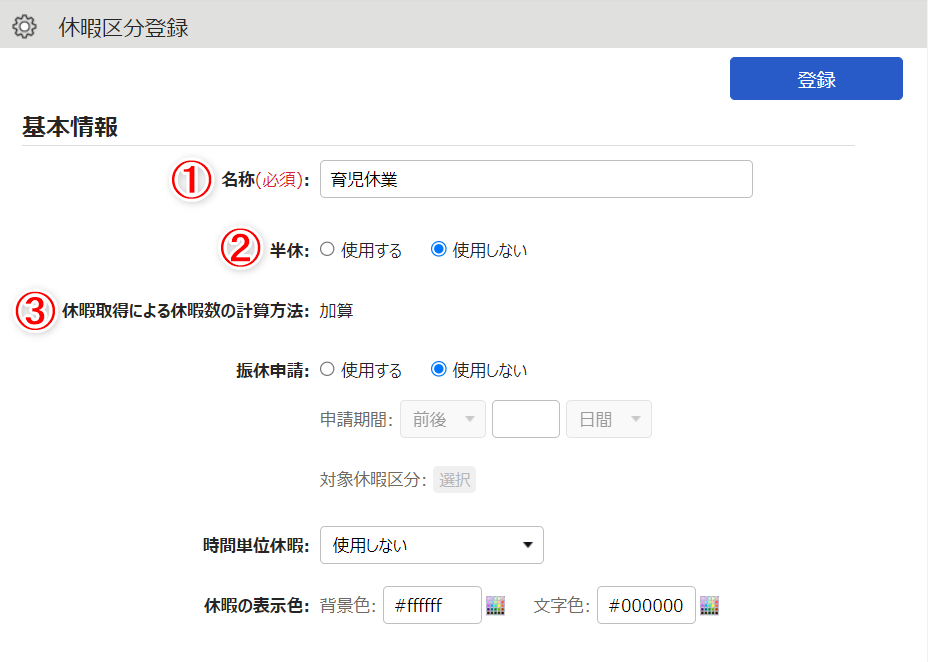This screenshot has height=662, width=928.
Task: Click the empty 申請期間 number field
Action: pos(526,419)
